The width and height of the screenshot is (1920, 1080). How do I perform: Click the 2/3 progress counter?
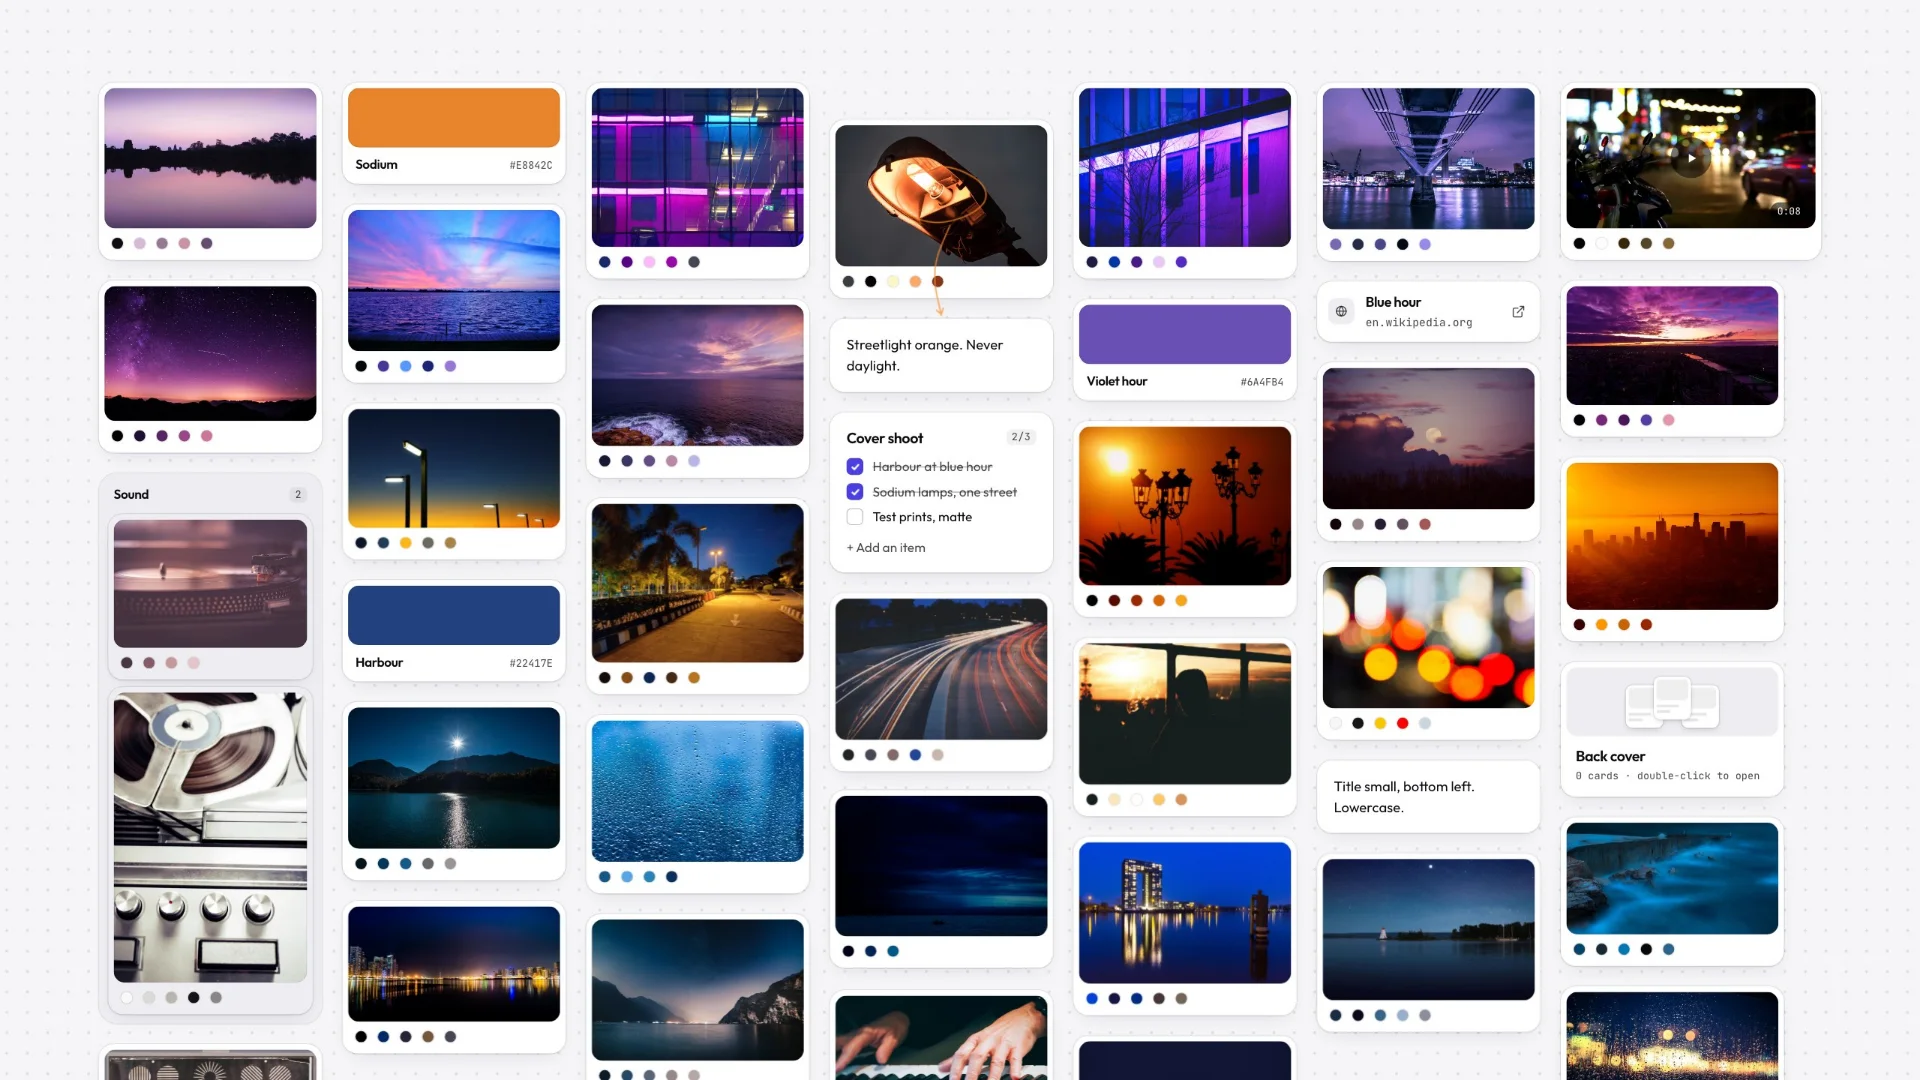pyautogui.click(x=1021, y=437)
